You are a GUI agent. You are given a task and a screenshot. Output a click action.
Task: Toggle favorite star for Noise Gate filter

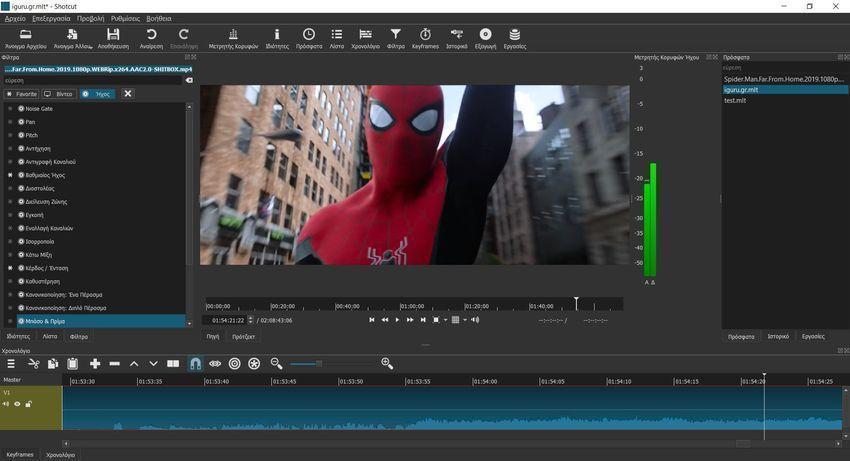pos(10,108)
